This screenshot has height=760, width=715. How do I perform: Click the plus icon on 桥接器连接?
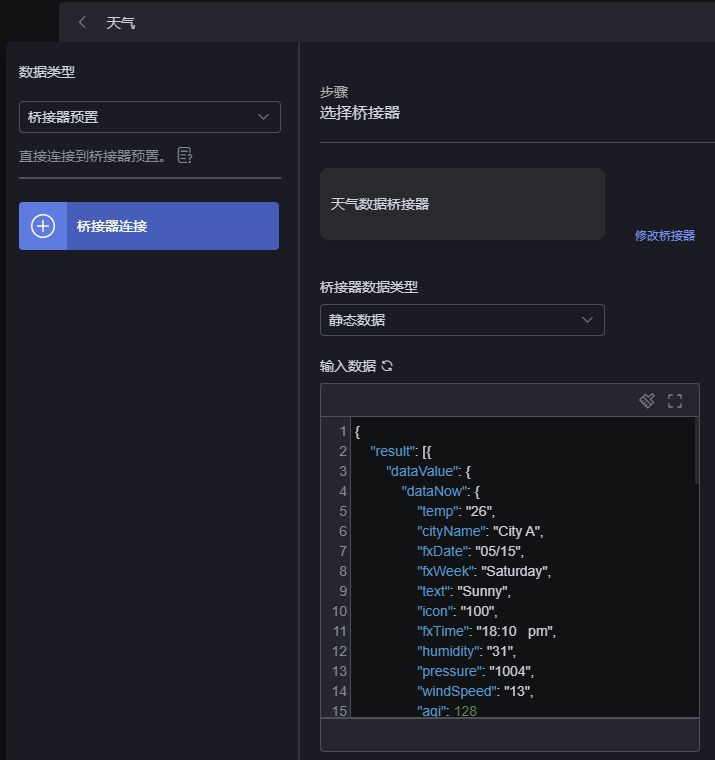(43, 226)
